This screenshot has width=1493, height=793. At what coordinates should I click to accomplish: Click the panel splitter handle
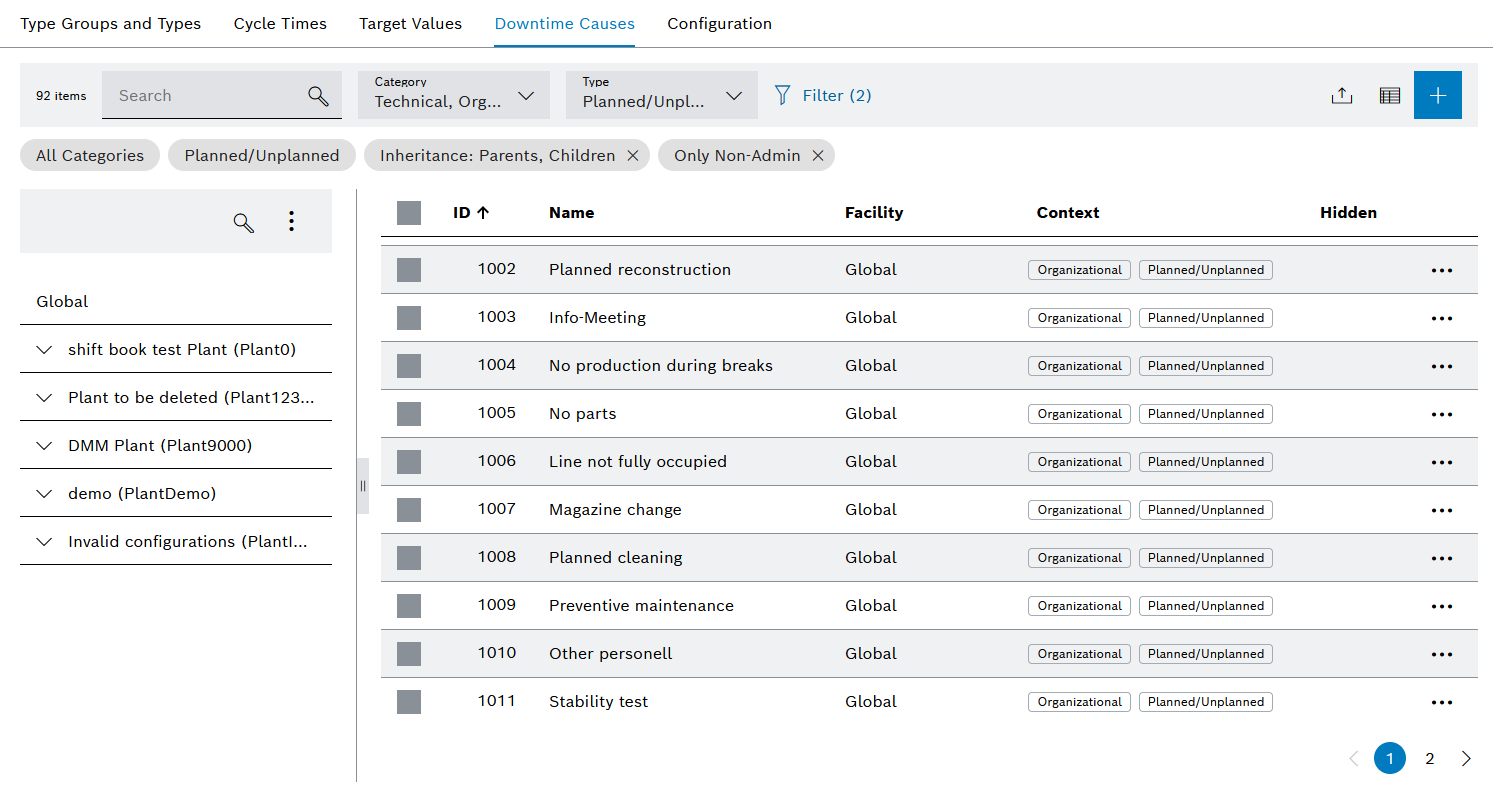(x=363, y=486)
